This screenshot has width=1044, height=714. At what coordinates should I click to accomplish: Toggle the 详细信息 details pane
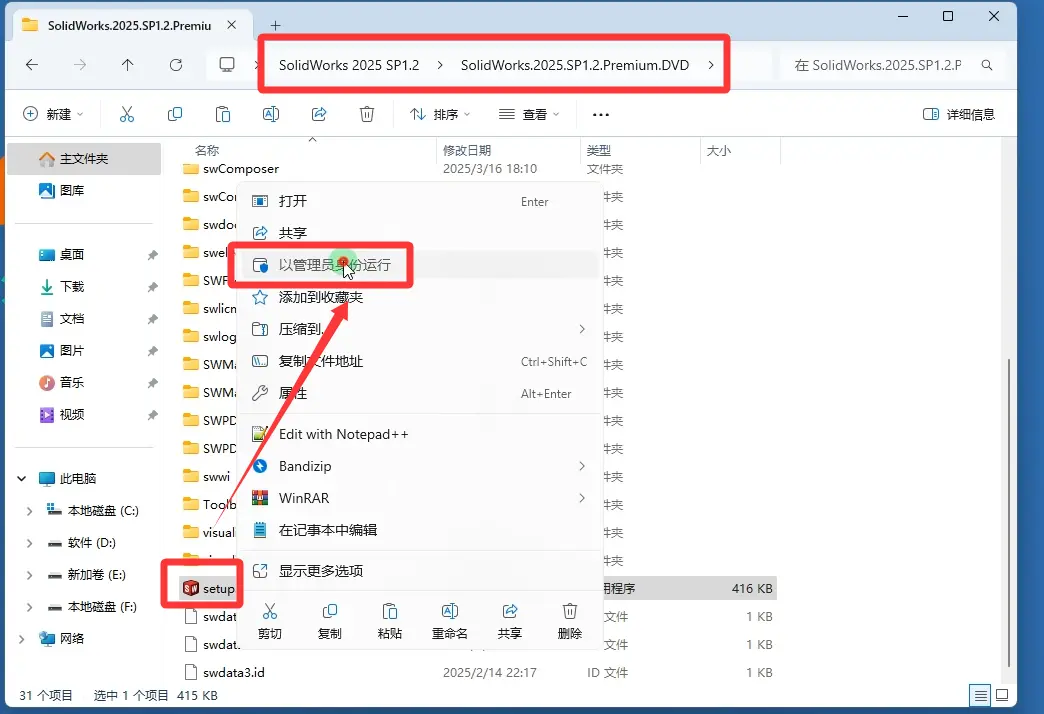(959, 115)
